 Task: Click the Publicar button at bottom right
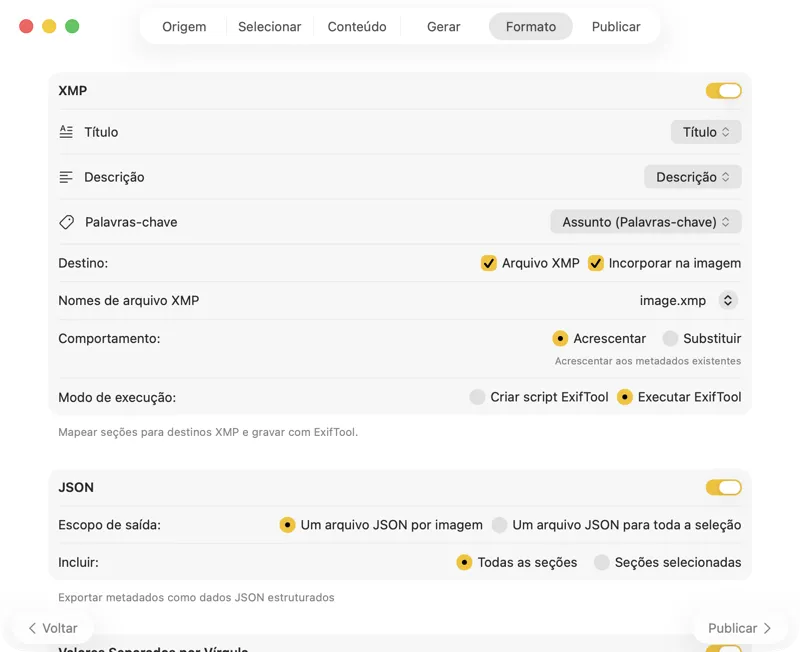(x=737, y=628)
